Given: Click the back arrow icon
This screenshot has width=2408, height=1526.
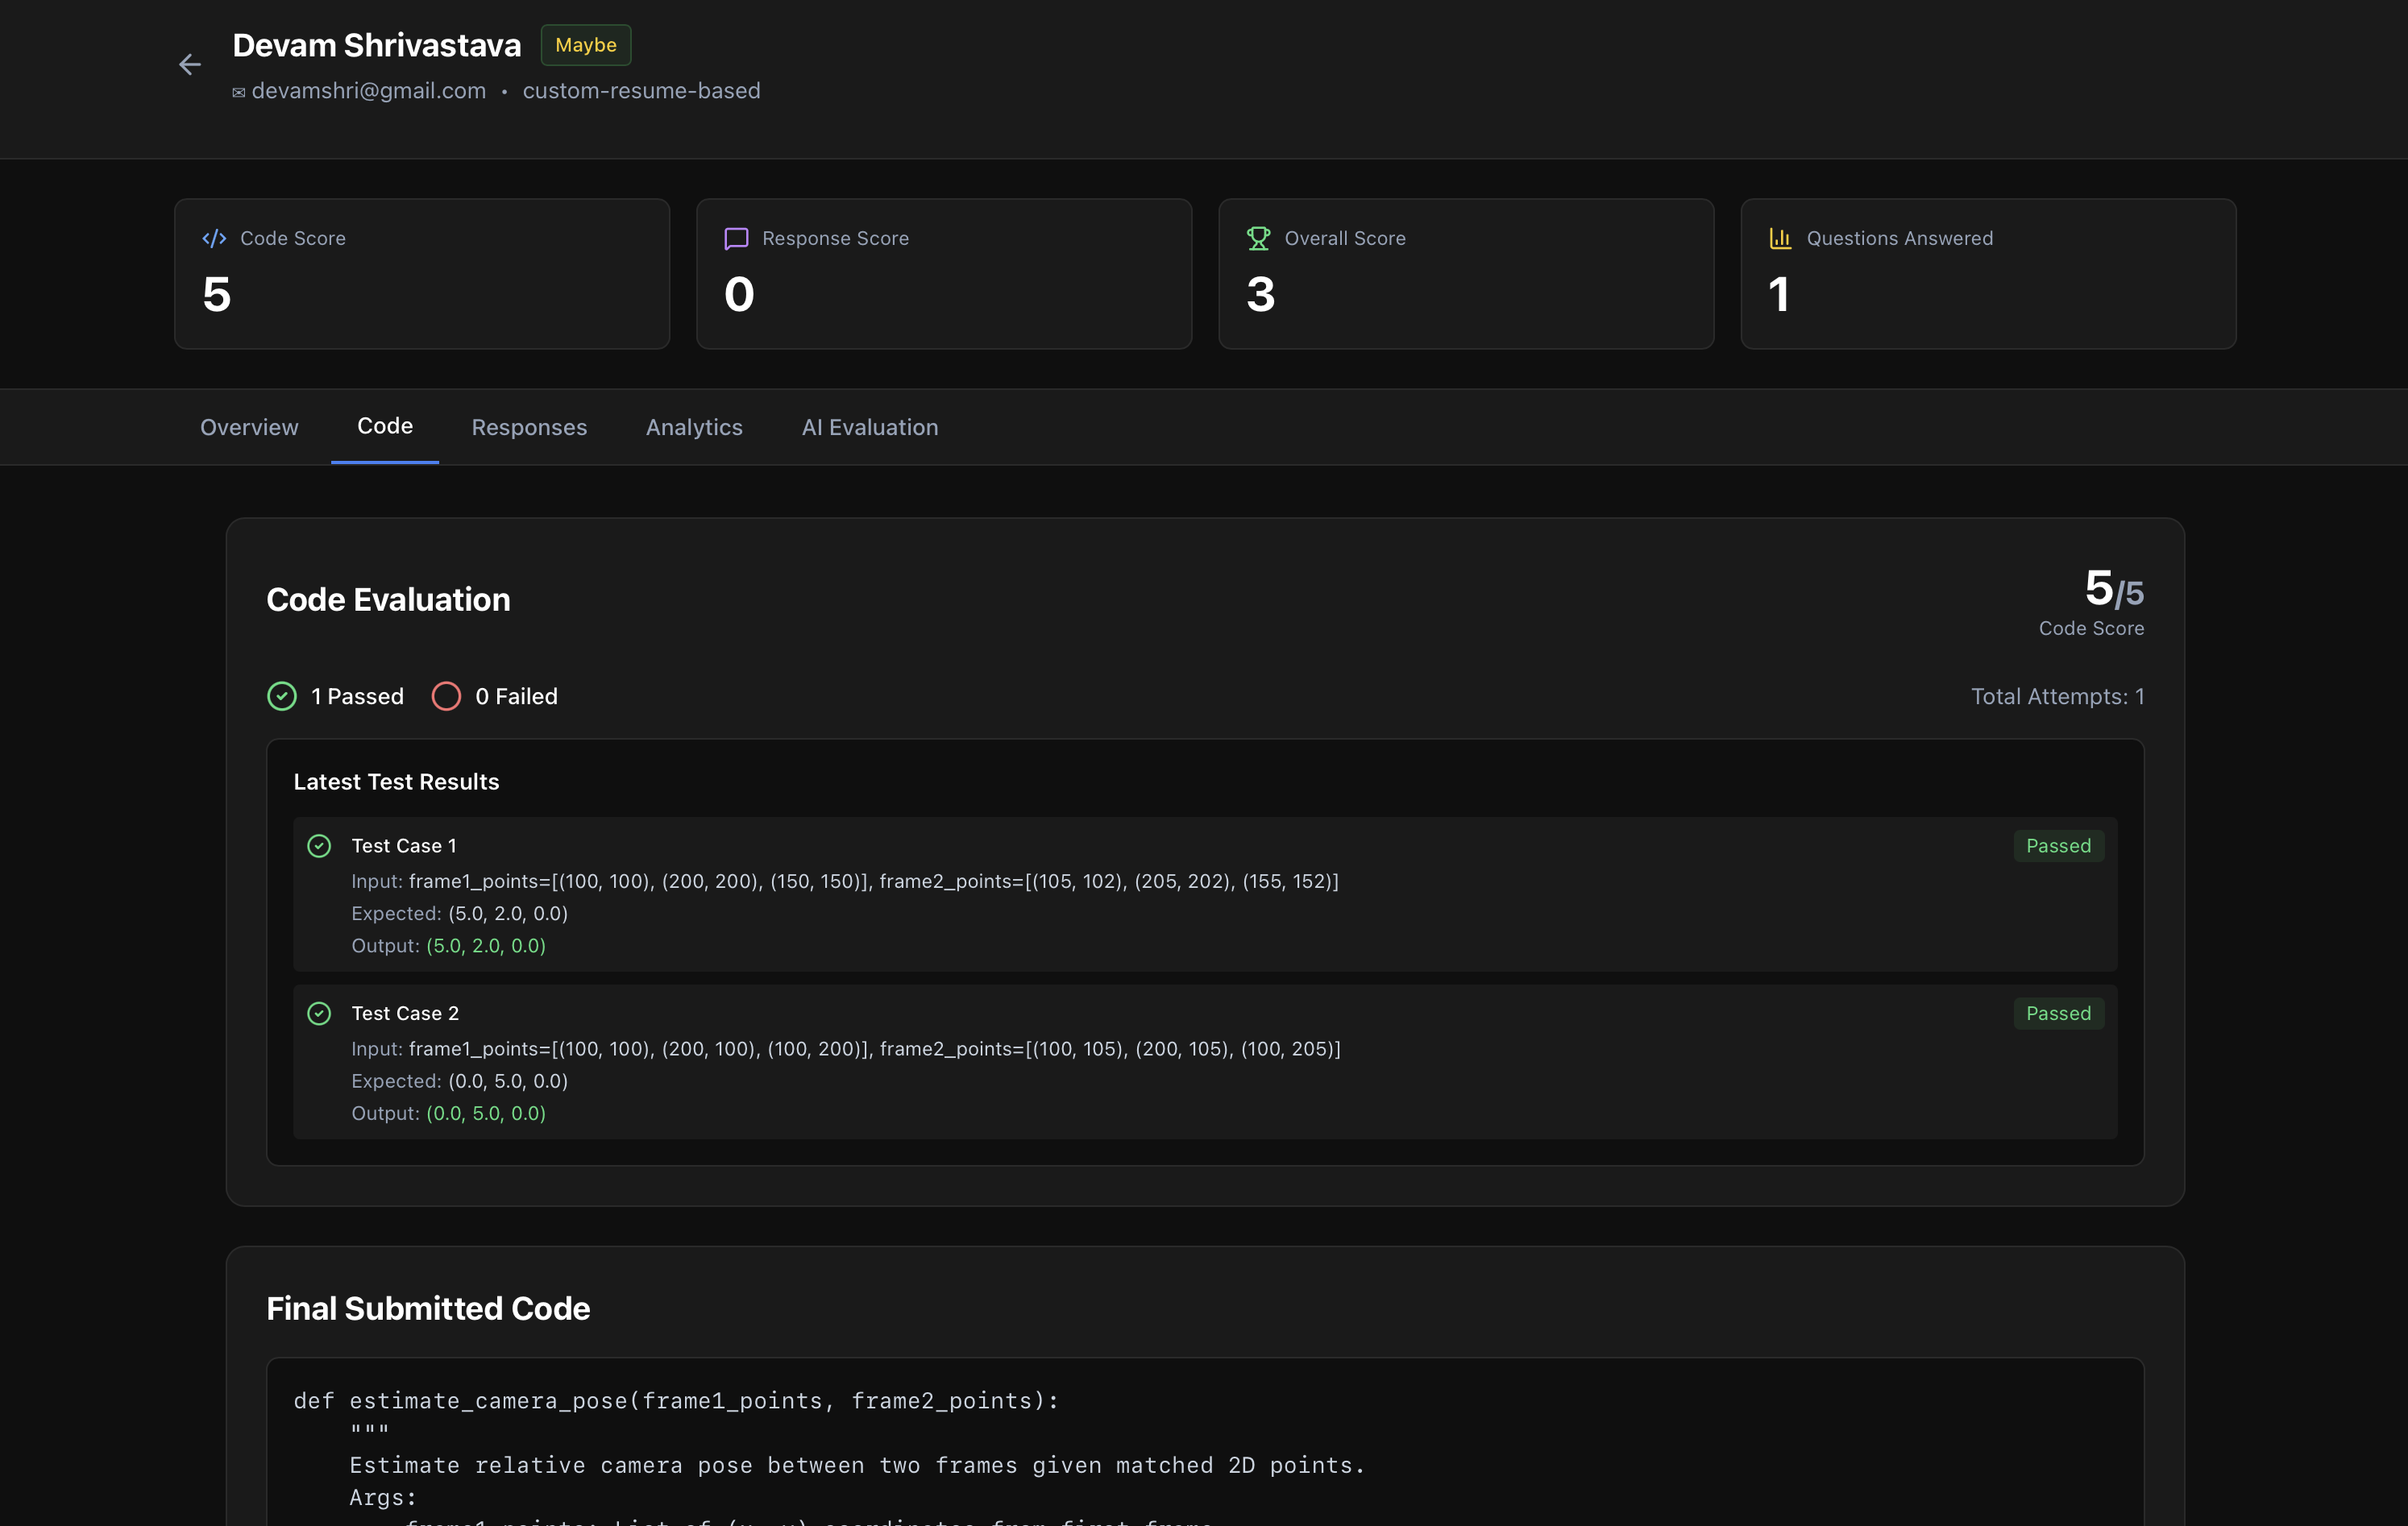Looking at the screenshot, I should pyautogui.click(x=190, y=65).
